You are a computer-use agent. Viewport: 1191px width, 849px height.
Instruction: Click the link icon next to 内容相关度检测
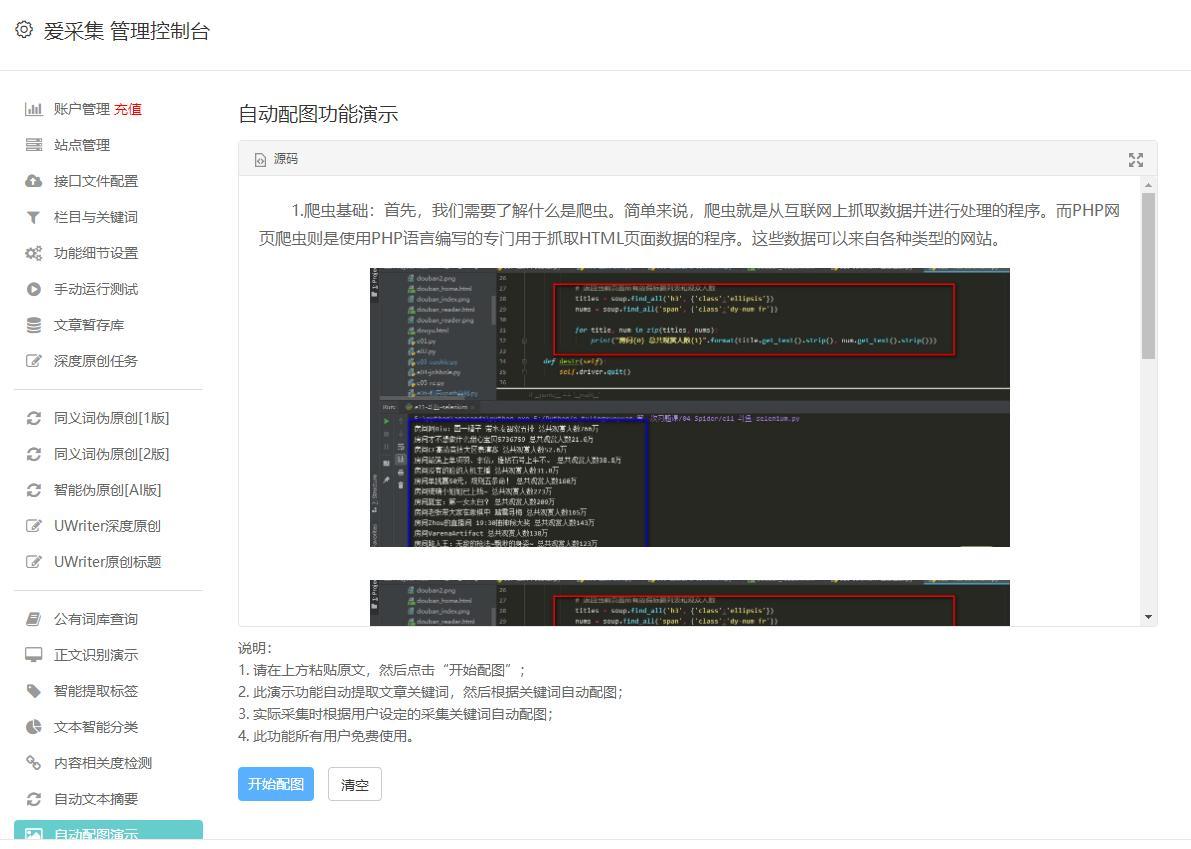[33, 762]
